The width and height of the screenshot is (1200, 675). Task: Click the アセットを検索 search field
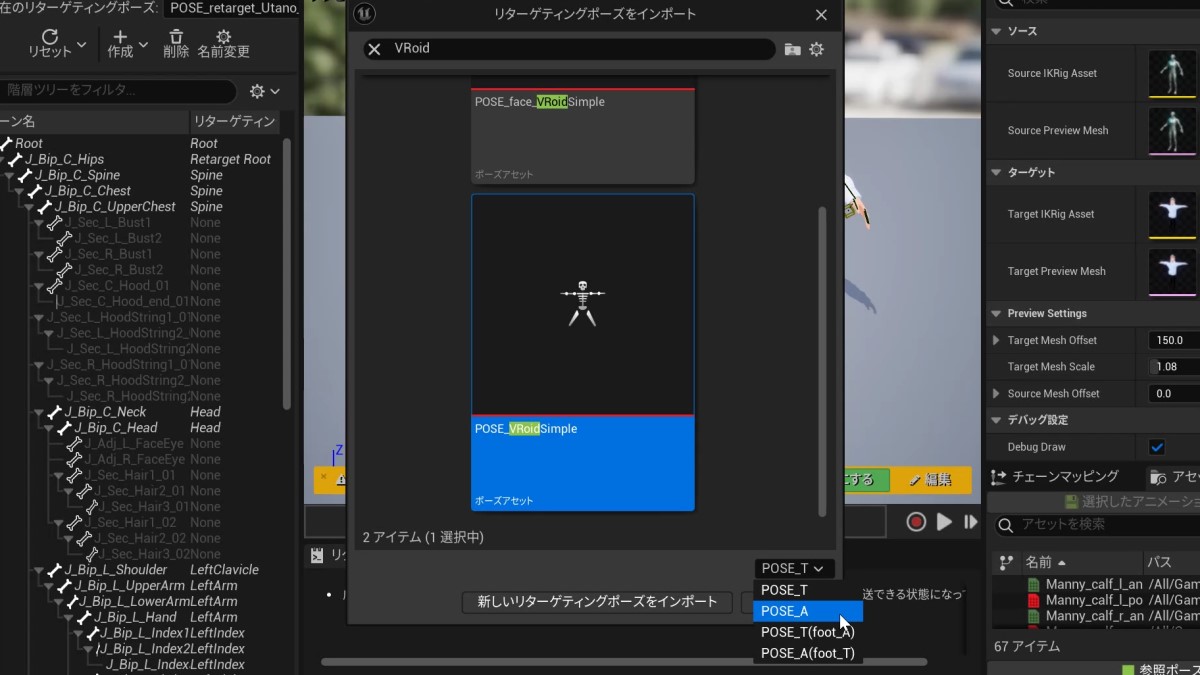click(x=1098, y=525)
